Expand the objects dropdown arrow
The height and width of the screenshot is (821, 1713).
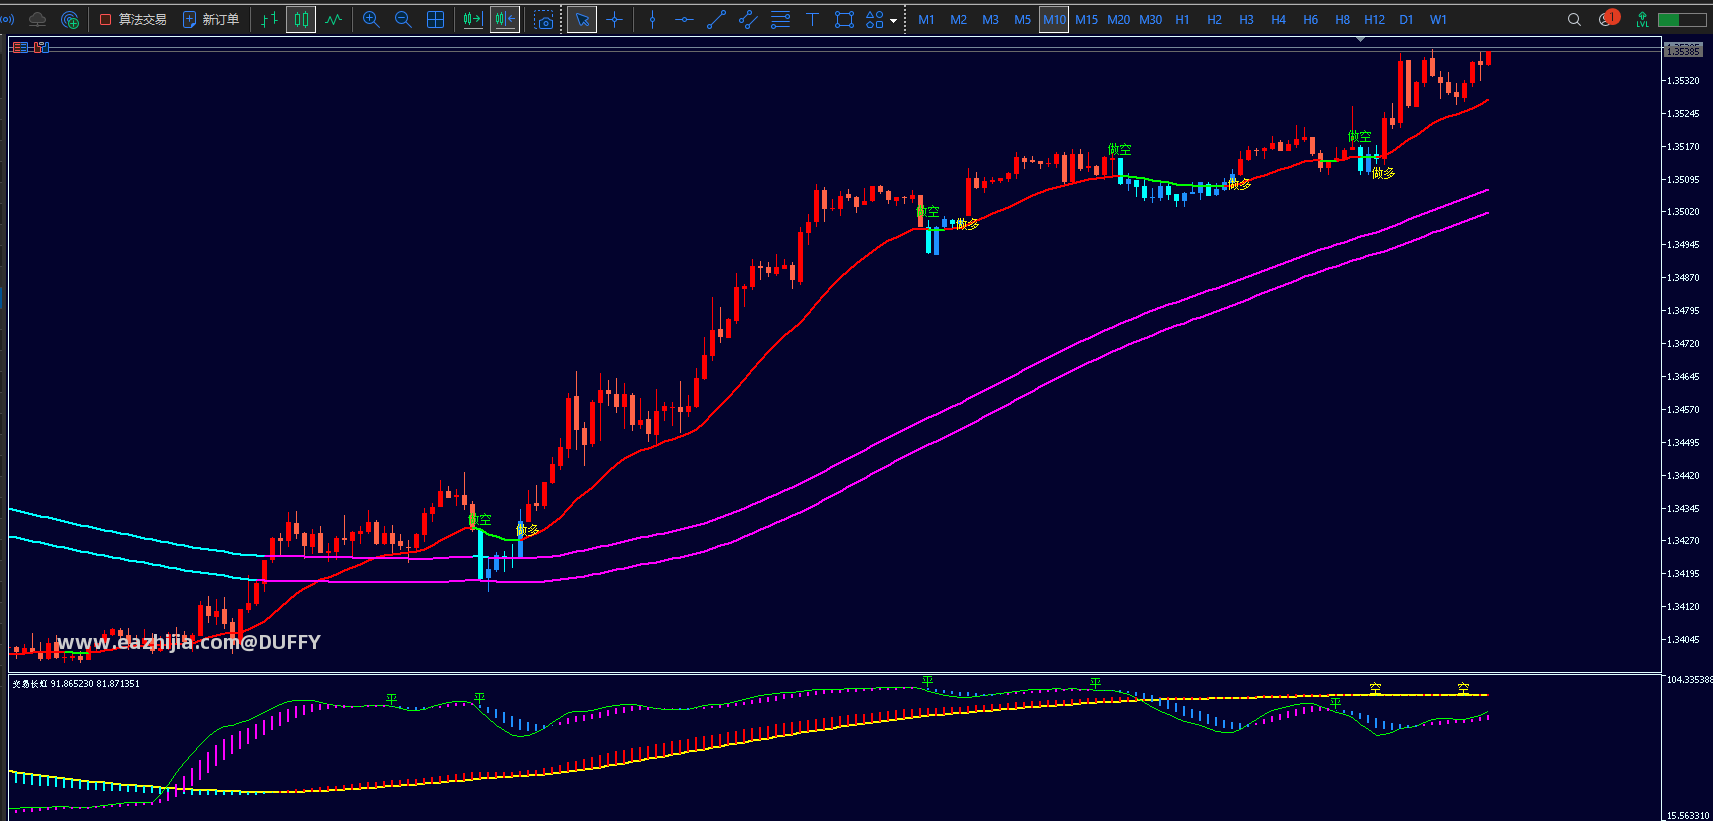click(893, 20)
